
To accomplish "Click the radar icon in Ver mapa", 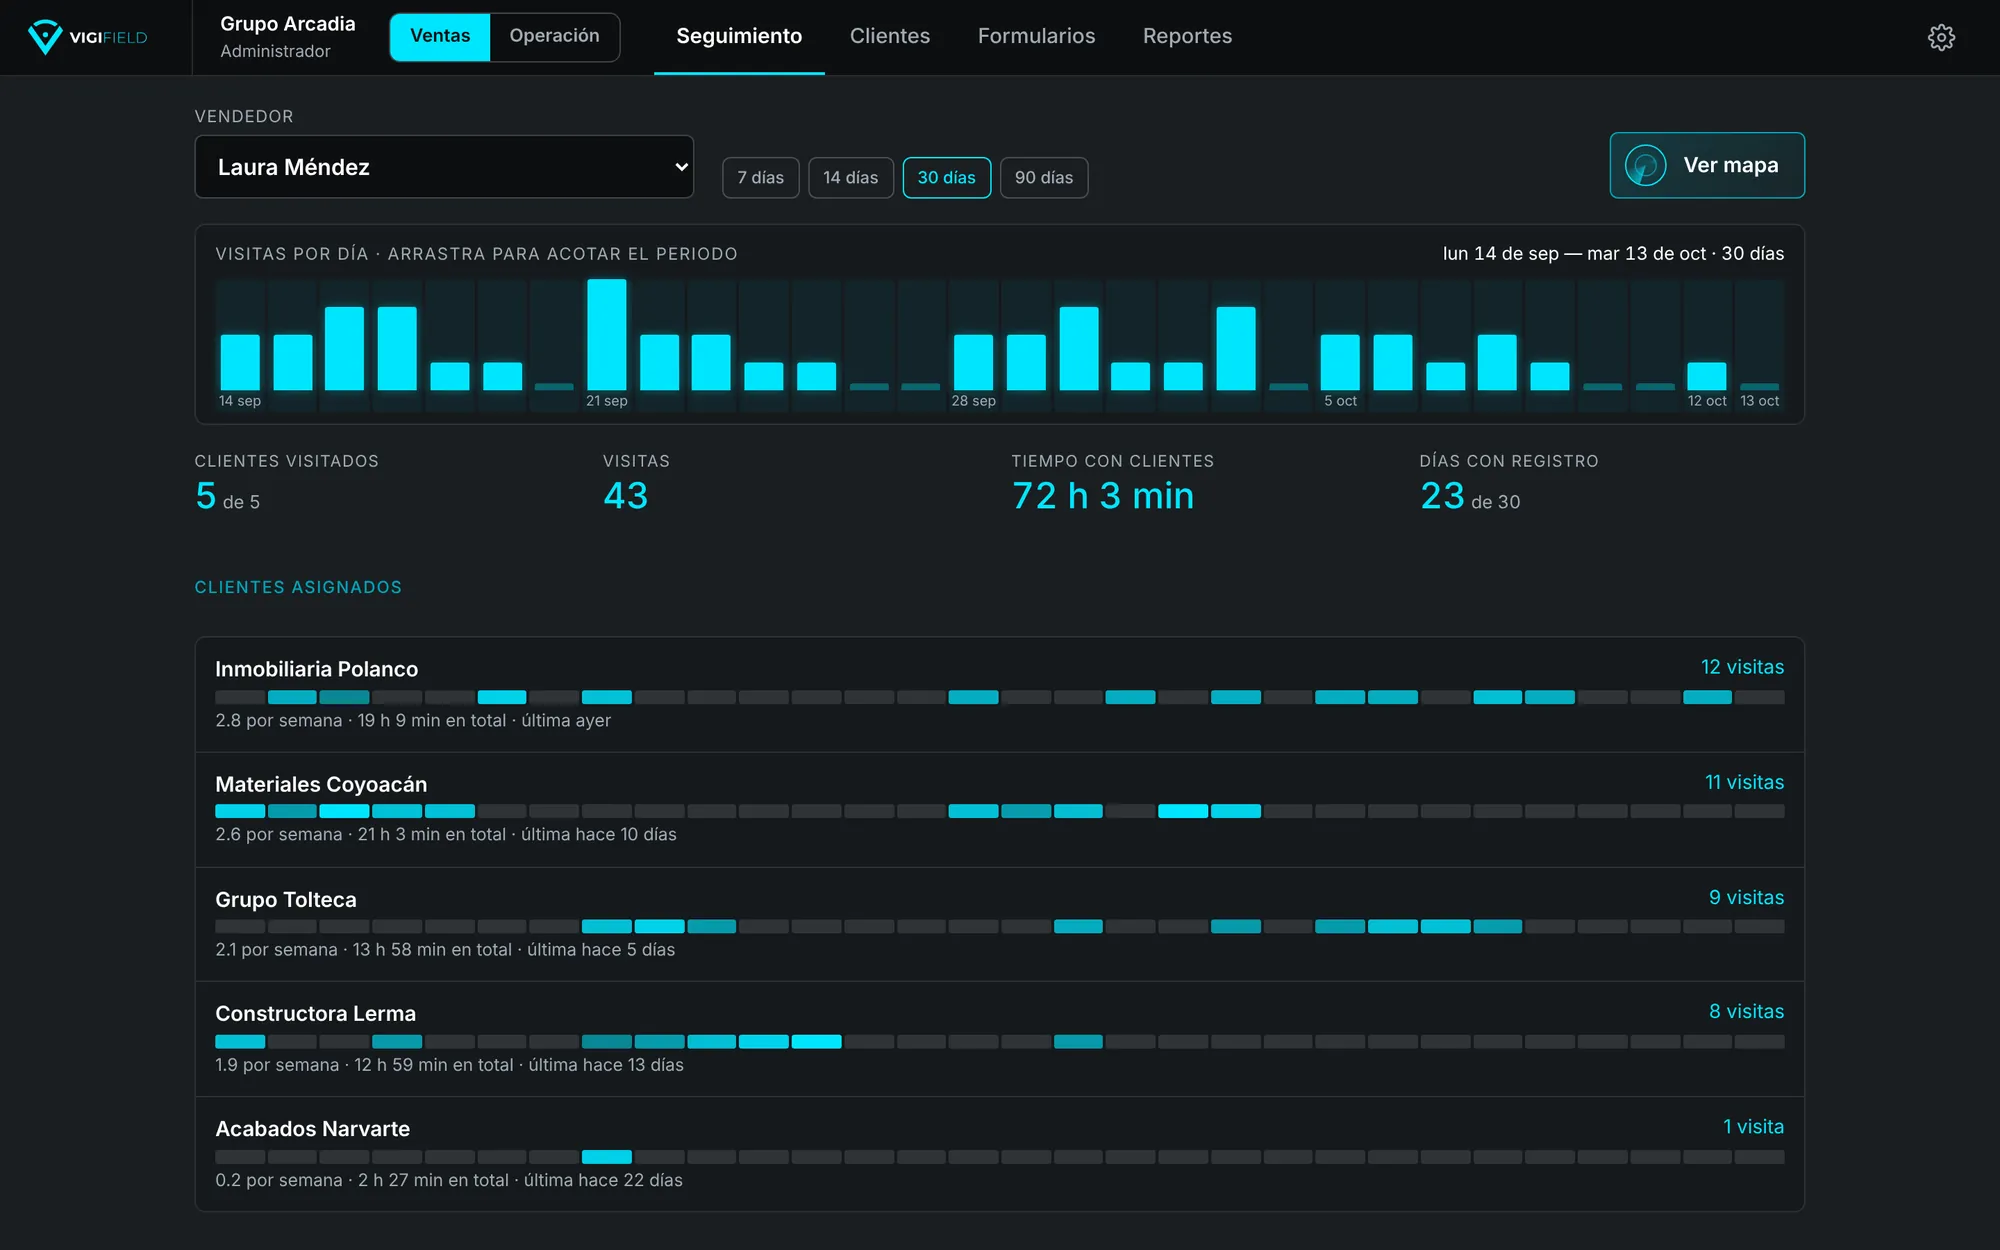I will (1645, 165).
